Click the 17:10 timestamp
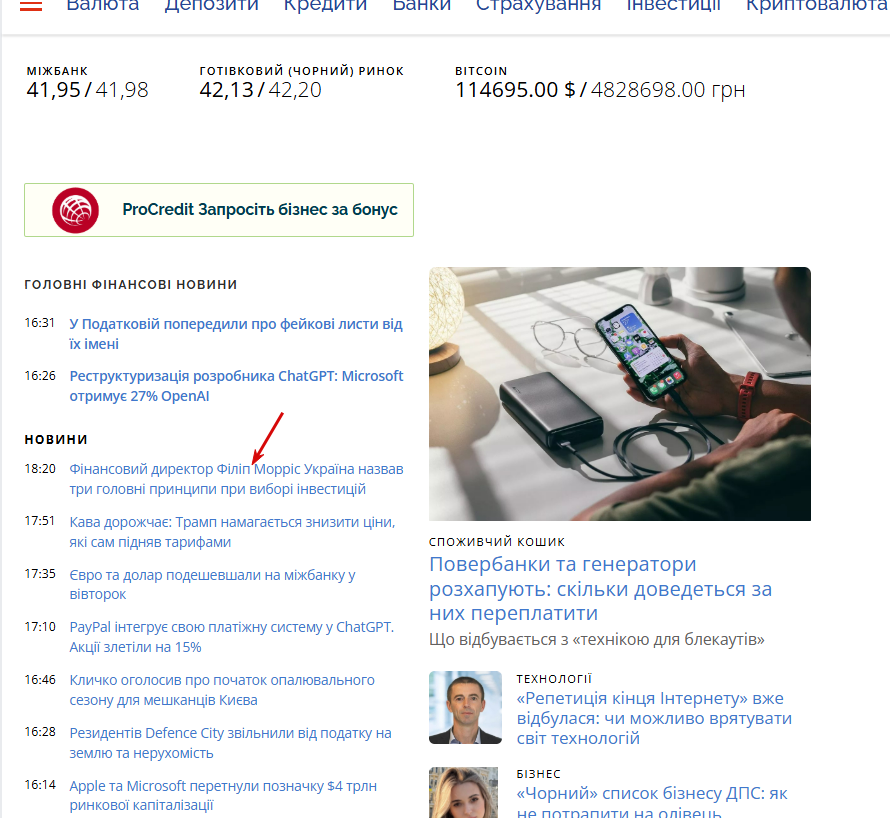This screenshot has width=890, height=818. 40,627
